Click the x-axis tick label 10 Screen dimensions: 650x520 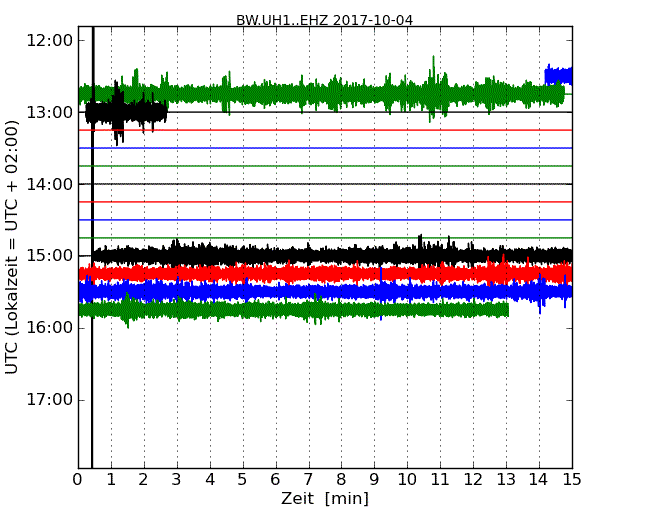coord(408,479)
